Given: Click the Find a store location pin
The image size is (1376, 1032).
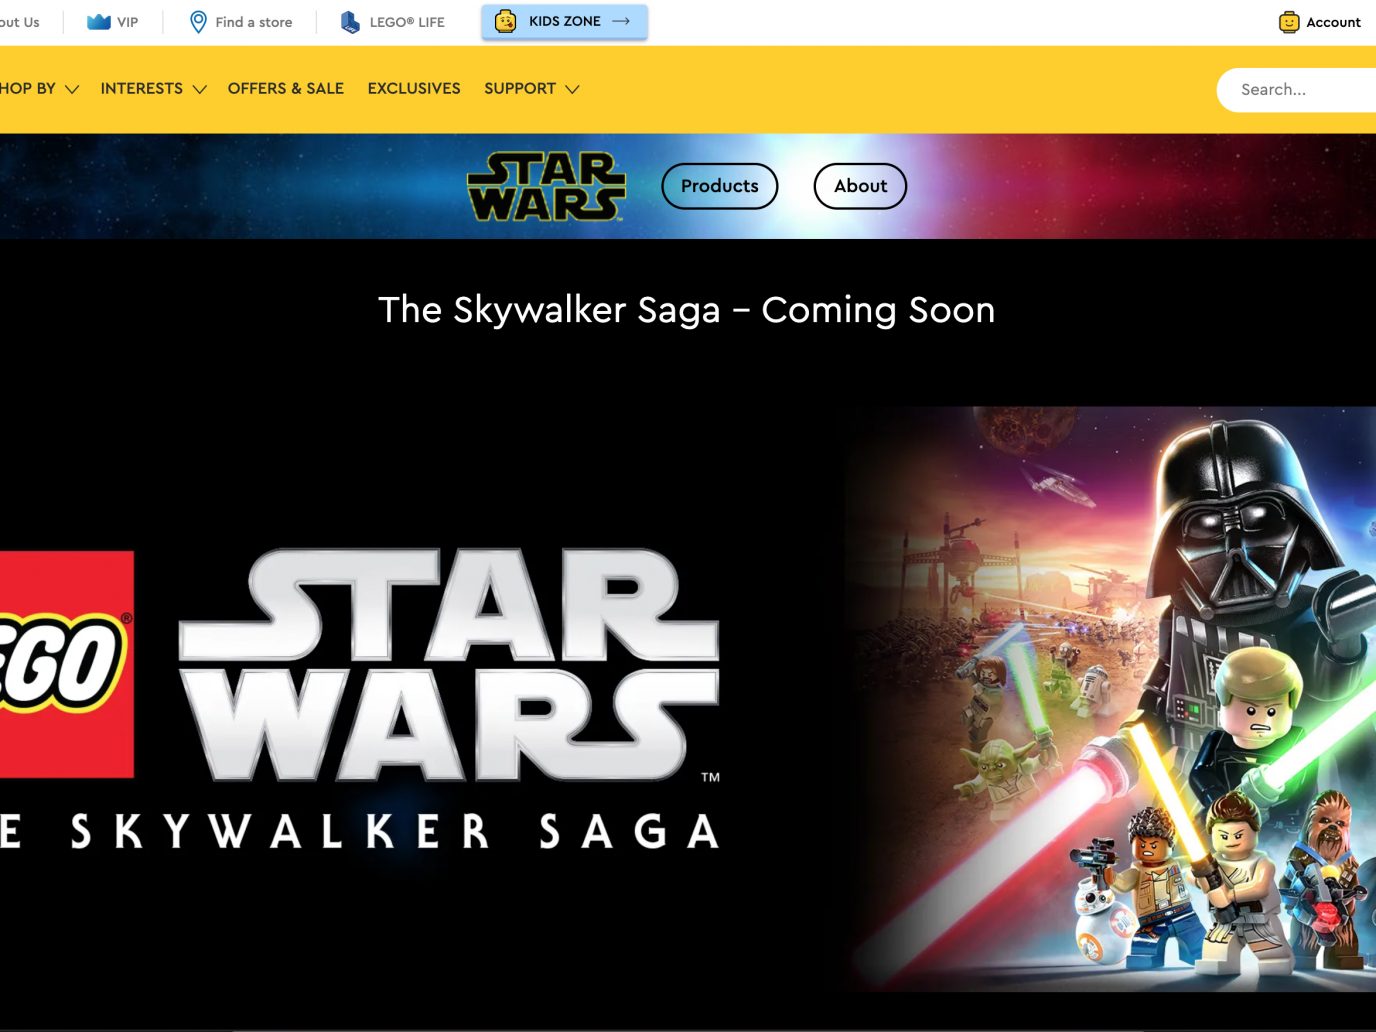Looking at the screenshot, I should tap(198, 22).
